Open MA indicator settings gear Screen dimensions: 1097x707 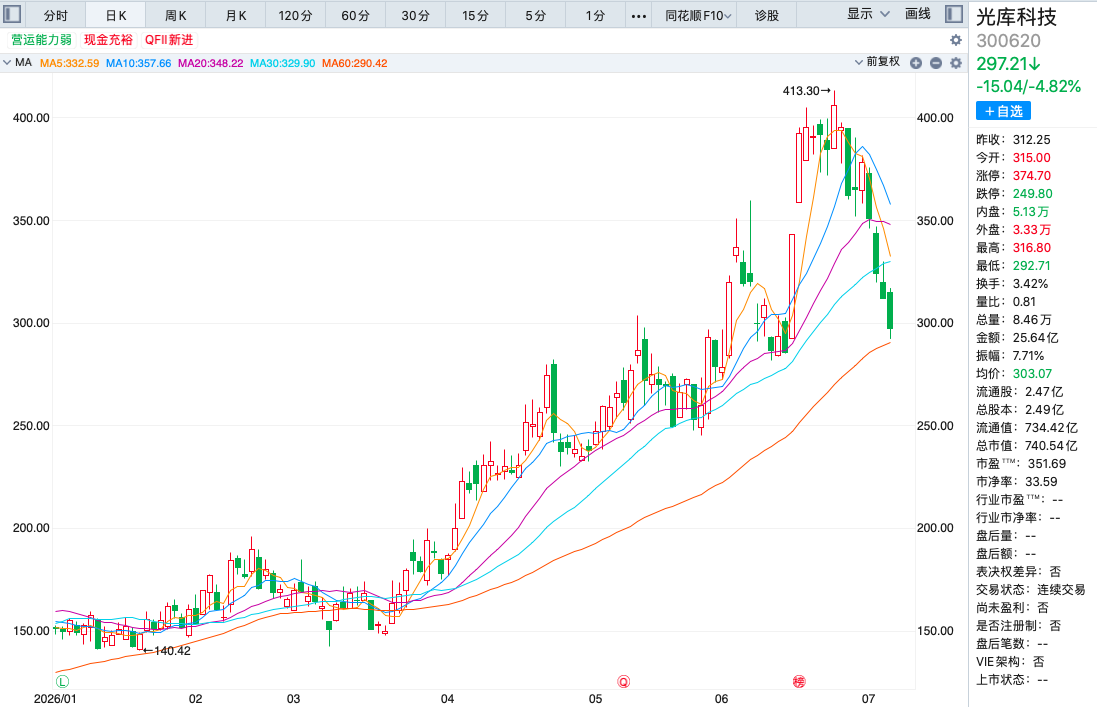[x=956, y=63]
